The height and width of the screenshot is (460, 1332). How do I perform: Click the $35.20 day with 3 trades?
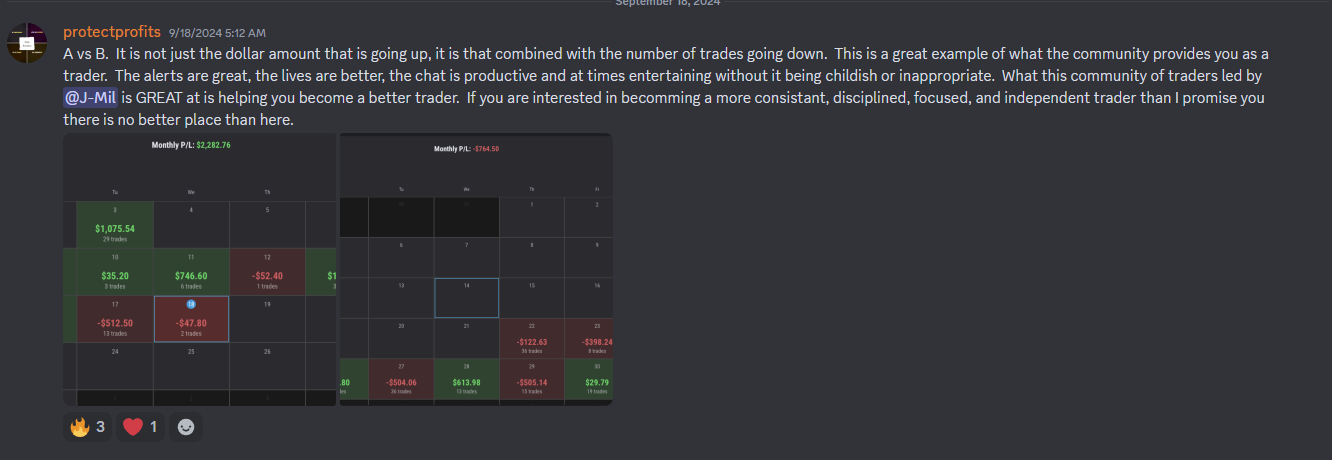tap(116, 272)
